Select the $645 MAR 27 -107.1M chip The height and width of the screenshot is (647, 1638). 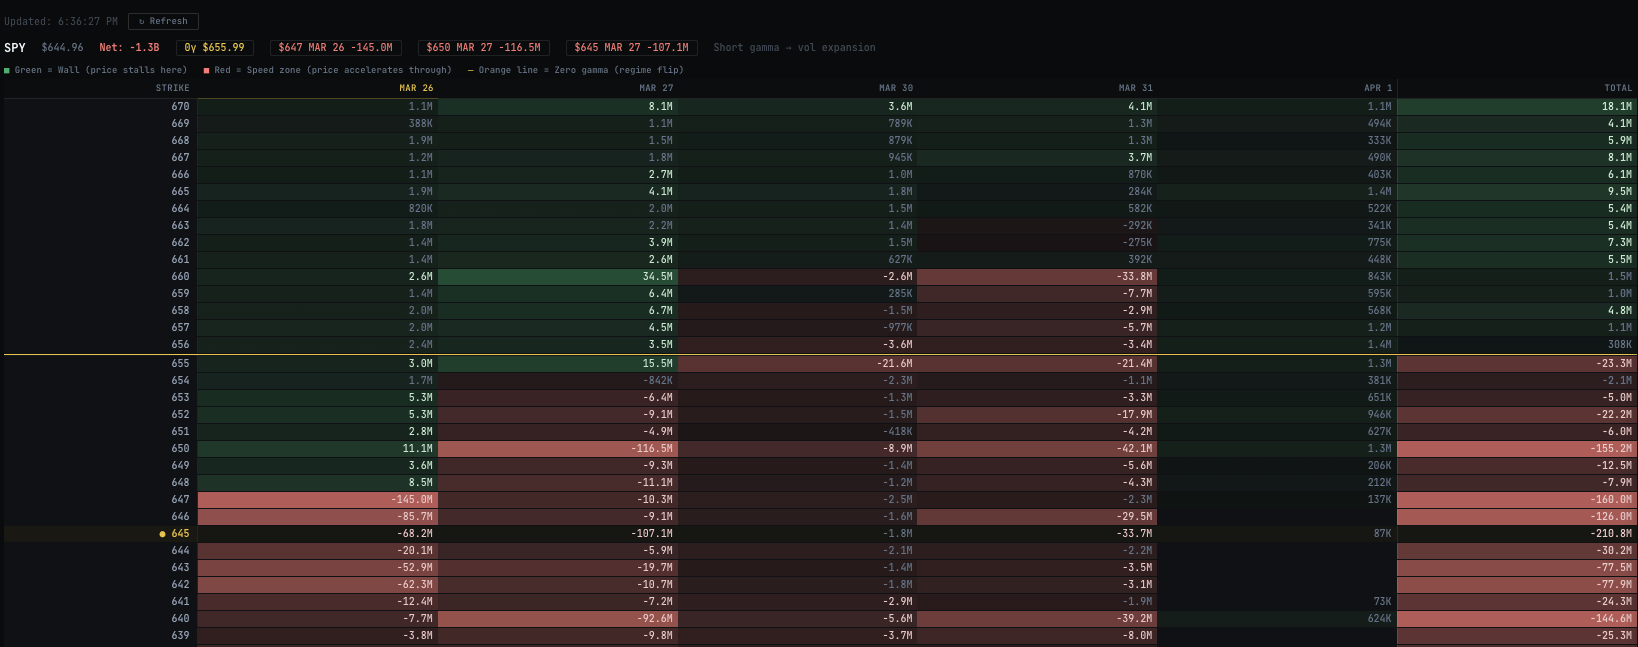[x=631, y=47]
